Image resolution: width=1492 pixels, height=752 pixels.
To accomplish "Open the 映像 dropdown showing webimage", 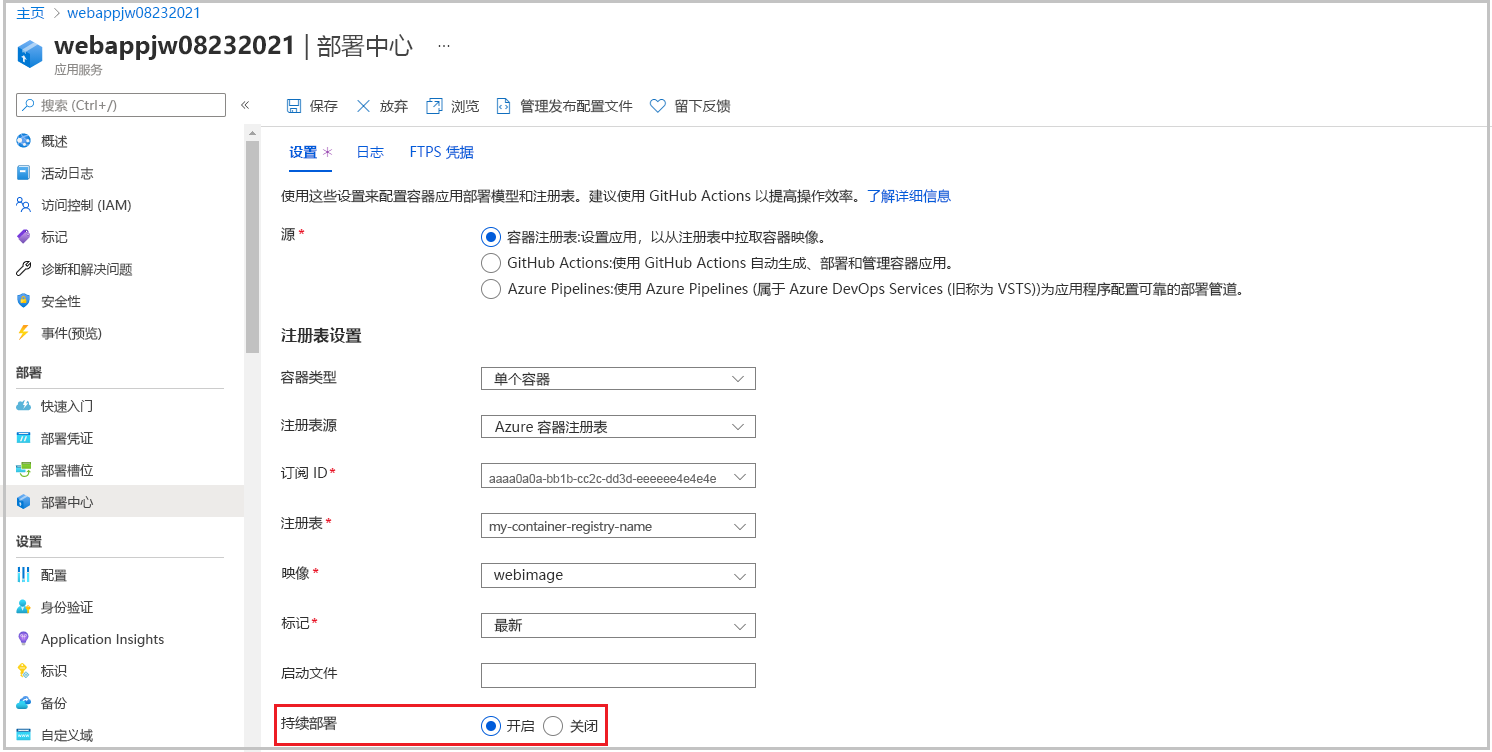I will tap(618, 575).
